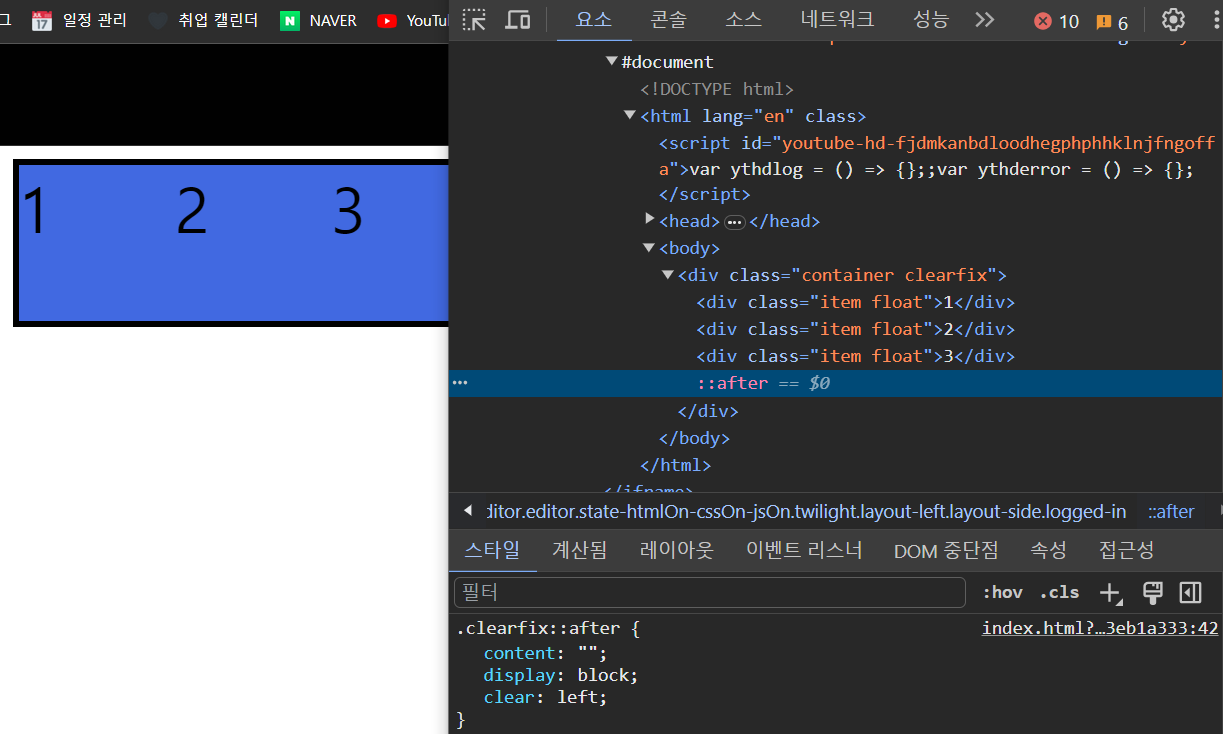Image resolution: width=1223 pixels, height=734 pixels.
Task: Switch to the 성능 tab
Action: 931,20
